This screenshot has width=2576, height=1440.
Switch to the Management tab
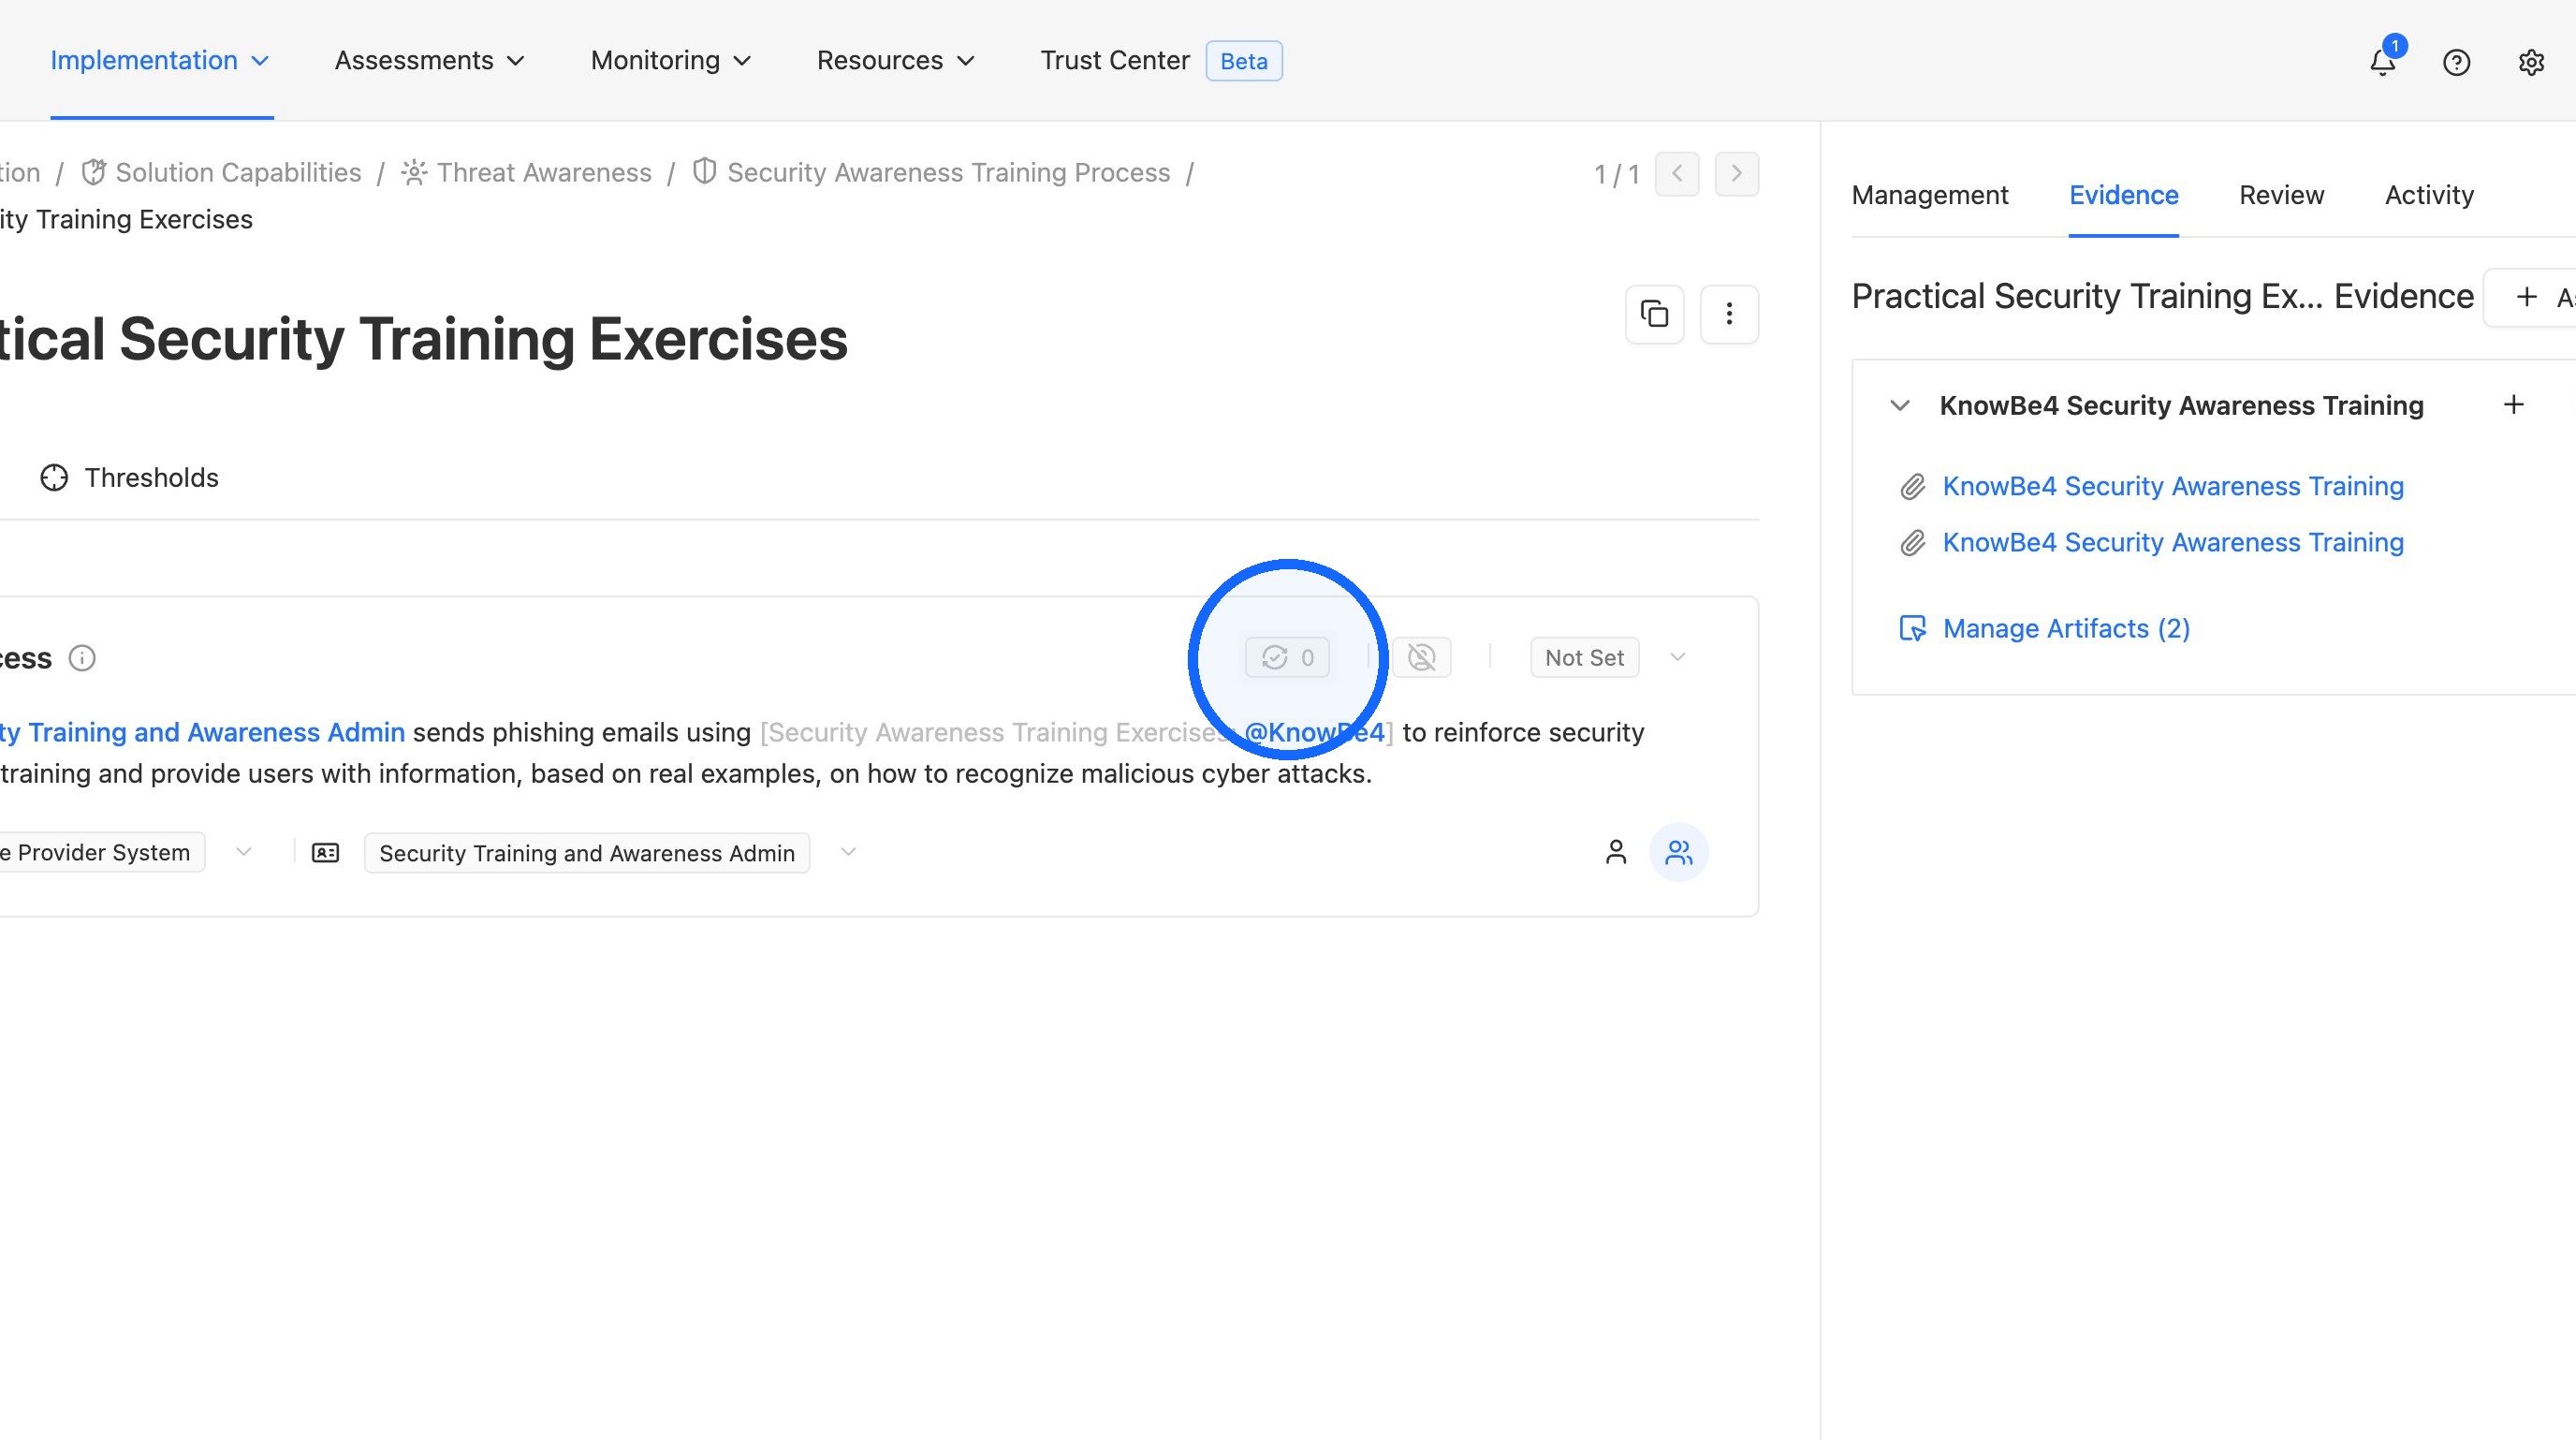coord(1929,195)
